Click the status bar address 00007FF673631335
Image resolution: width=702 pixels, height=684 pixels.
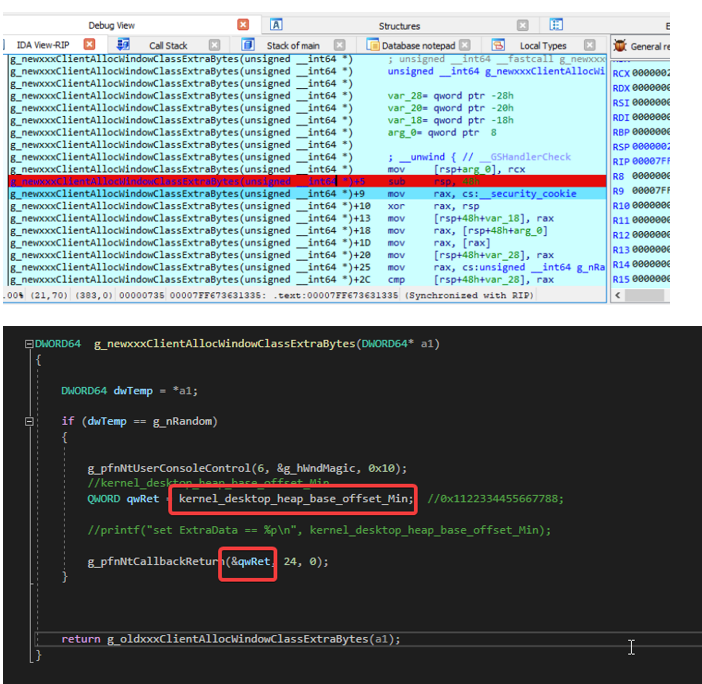click(218, 295)
